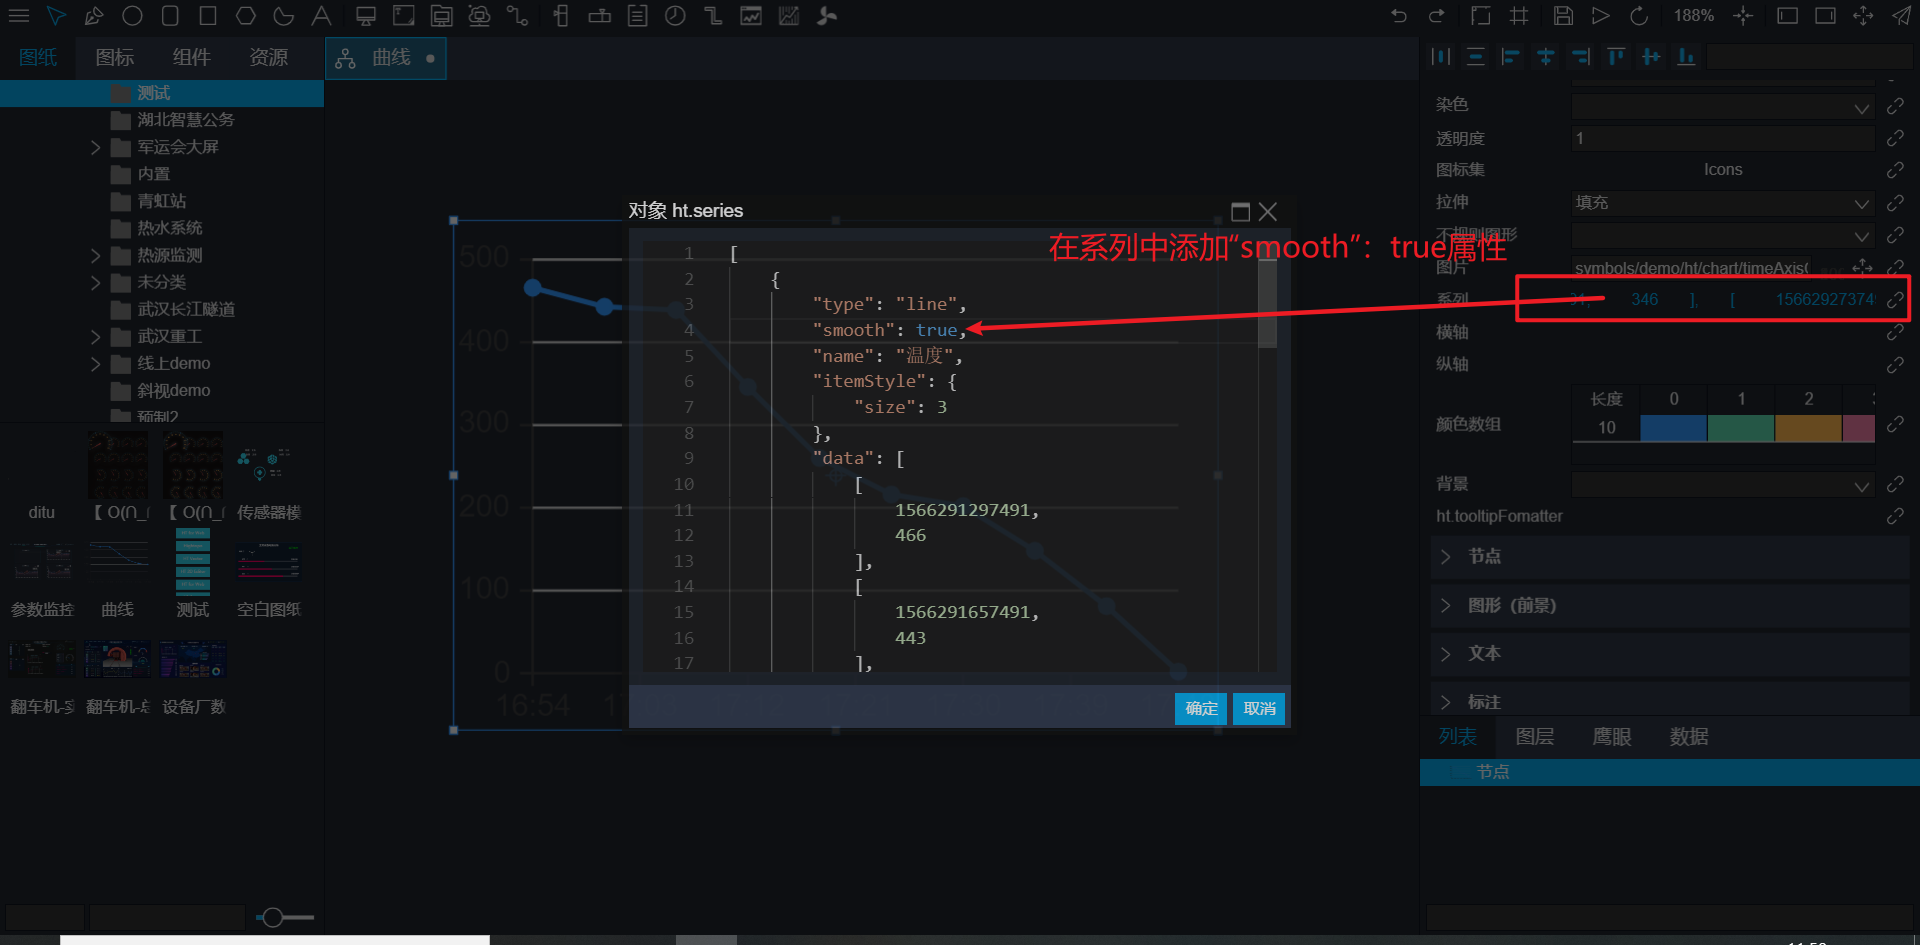This screenshot has height=945, width=1920.
Task: Select the hexagon shape tool
Action: (x=246, y=16)
